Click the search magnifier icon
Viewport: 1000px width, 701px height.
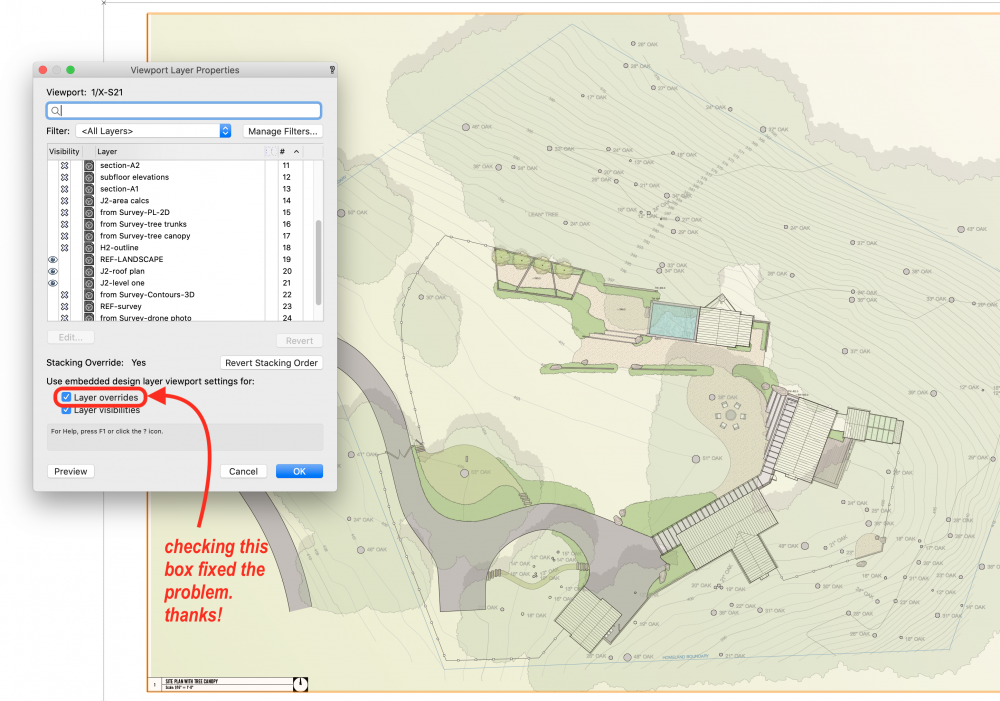point(56,111)
